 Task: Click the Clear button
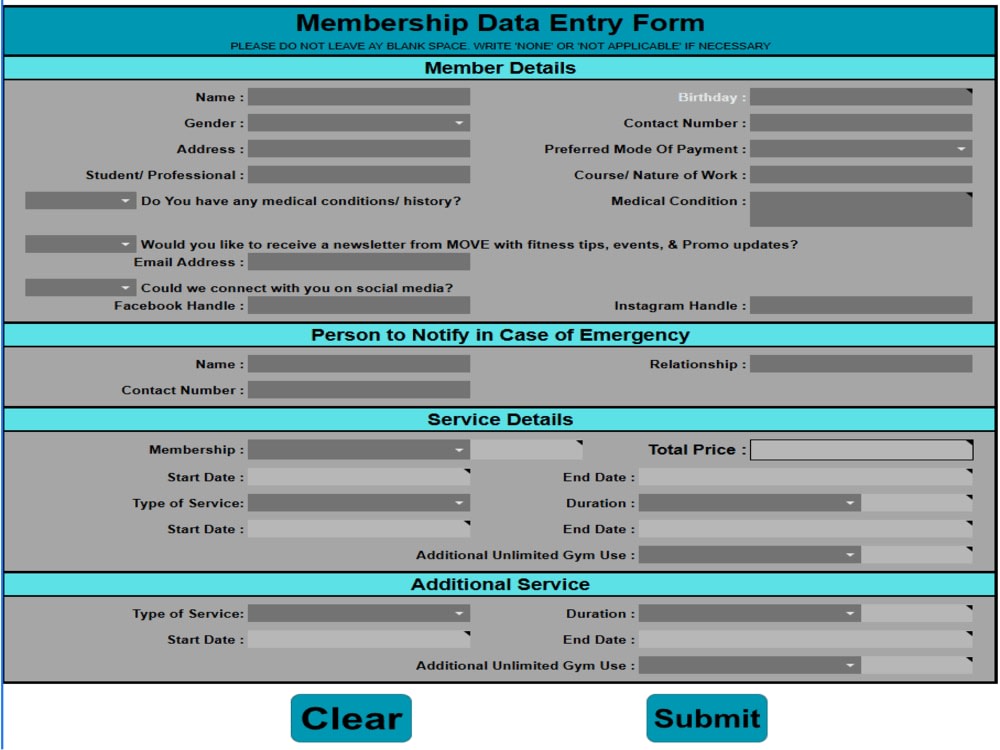[x=351, y=718]
